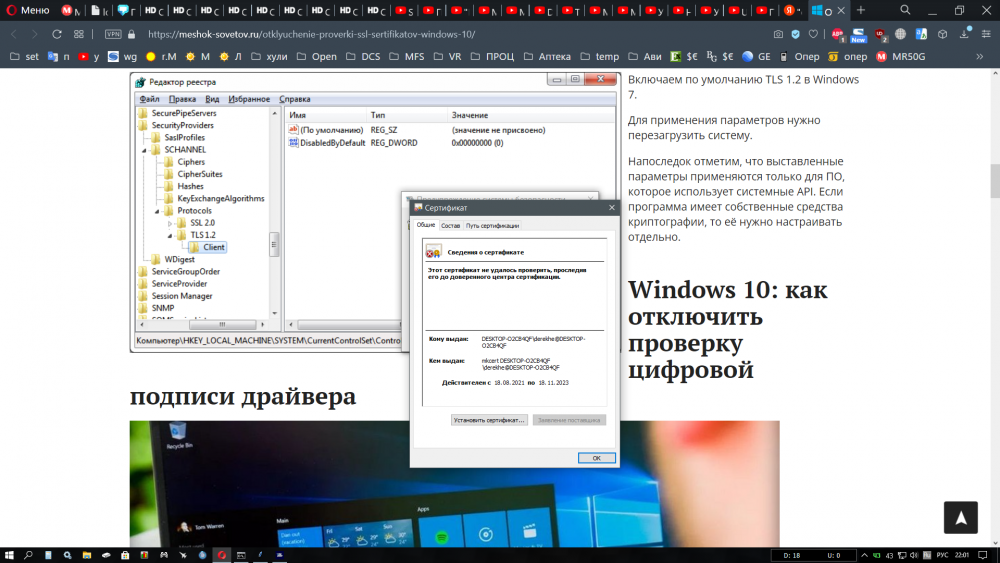Viewport: 1000px width, 563px height.
Task: Toggle the VPN badge in address bar
Action: pos(113,34)
